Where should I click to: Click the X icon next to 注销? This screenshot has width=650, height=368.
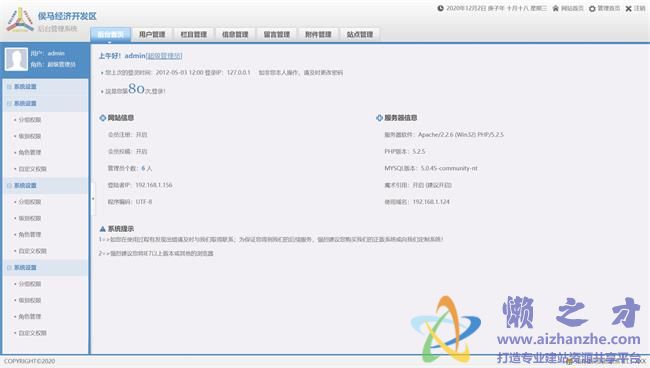[628, 8]
